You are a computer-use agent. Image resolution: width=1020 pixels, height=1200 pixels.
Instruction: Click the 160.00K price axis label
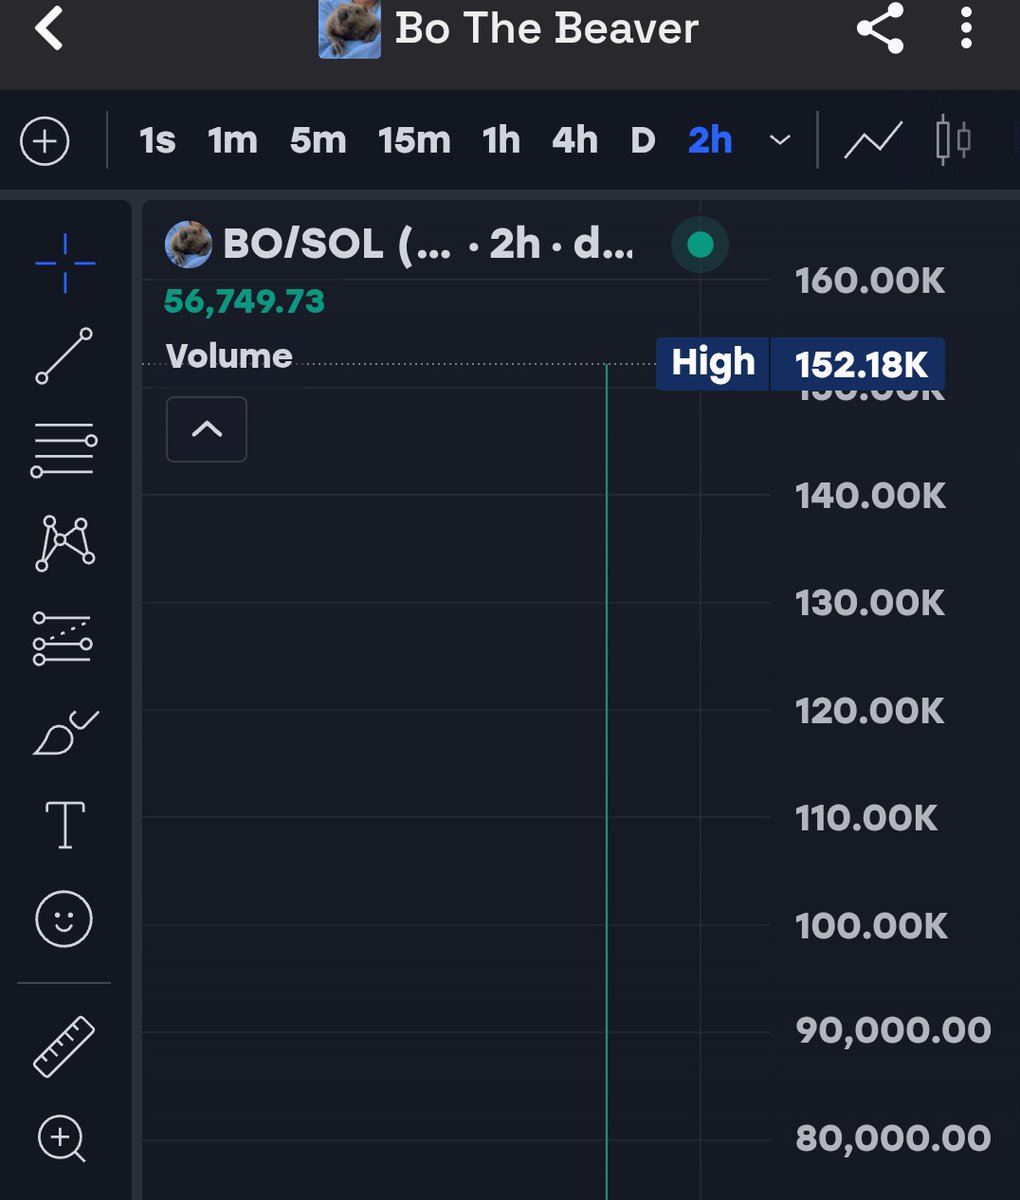(870, 281)
